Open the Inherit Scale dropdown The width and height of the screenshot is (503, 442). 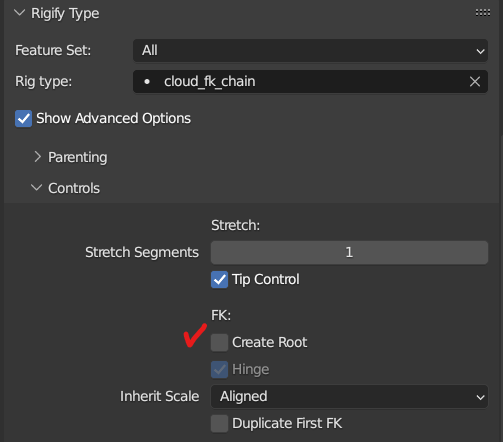click(349, 397)
